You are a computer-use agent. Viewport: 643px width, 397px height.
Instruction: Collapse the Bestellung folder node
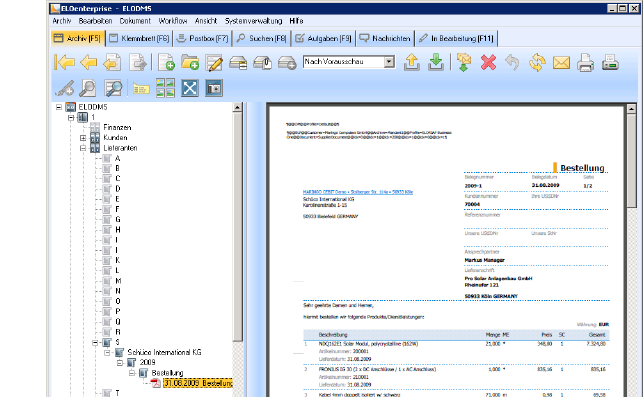[x=132, y=373]
